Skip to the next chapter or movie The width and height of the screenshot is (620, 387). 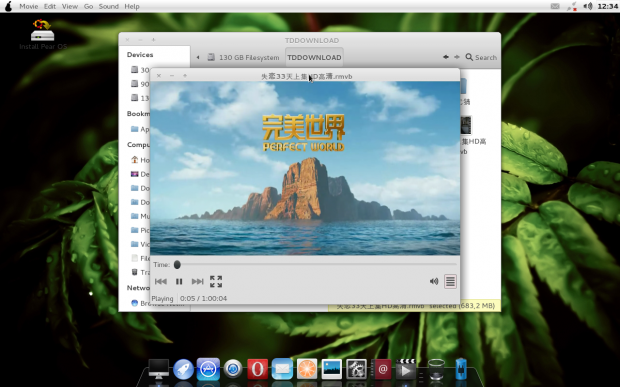tap(197, 281)
